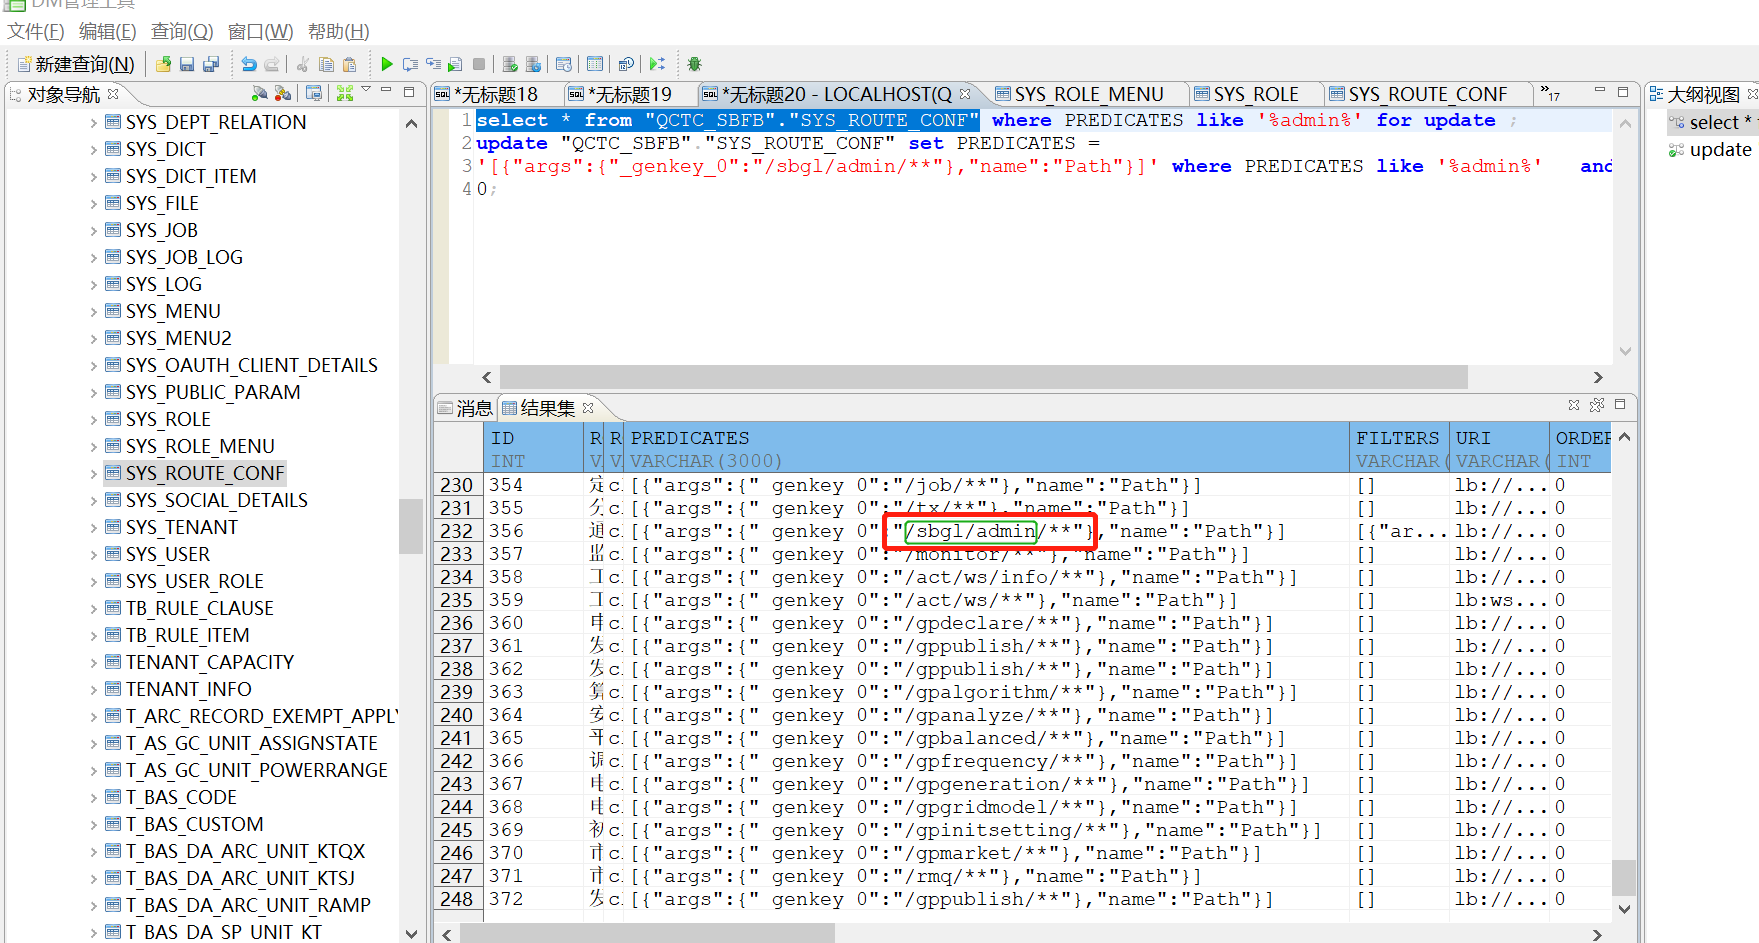The height and width of the screenshot is (943, 1759).
Task: Click the Rollback transaction database icon
Action: click(x=533, y=64)
